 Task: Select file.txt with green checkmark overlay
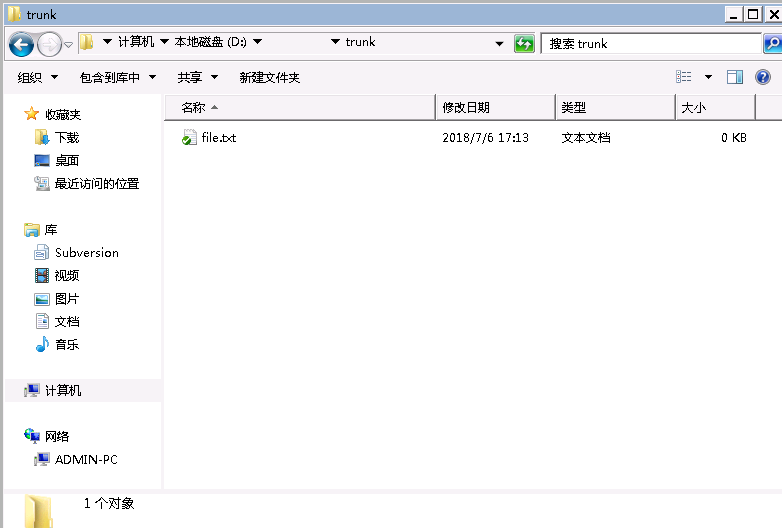[x=209, y=138]
